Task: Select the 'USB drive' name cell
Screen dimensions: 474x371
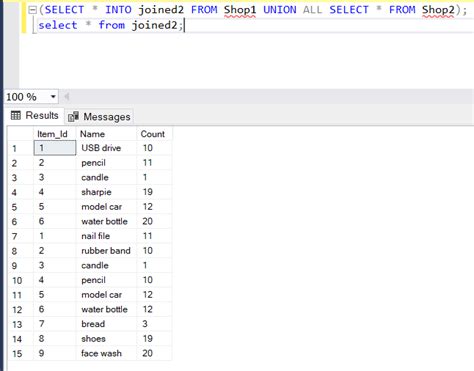Action: click(x=106, y=148)
